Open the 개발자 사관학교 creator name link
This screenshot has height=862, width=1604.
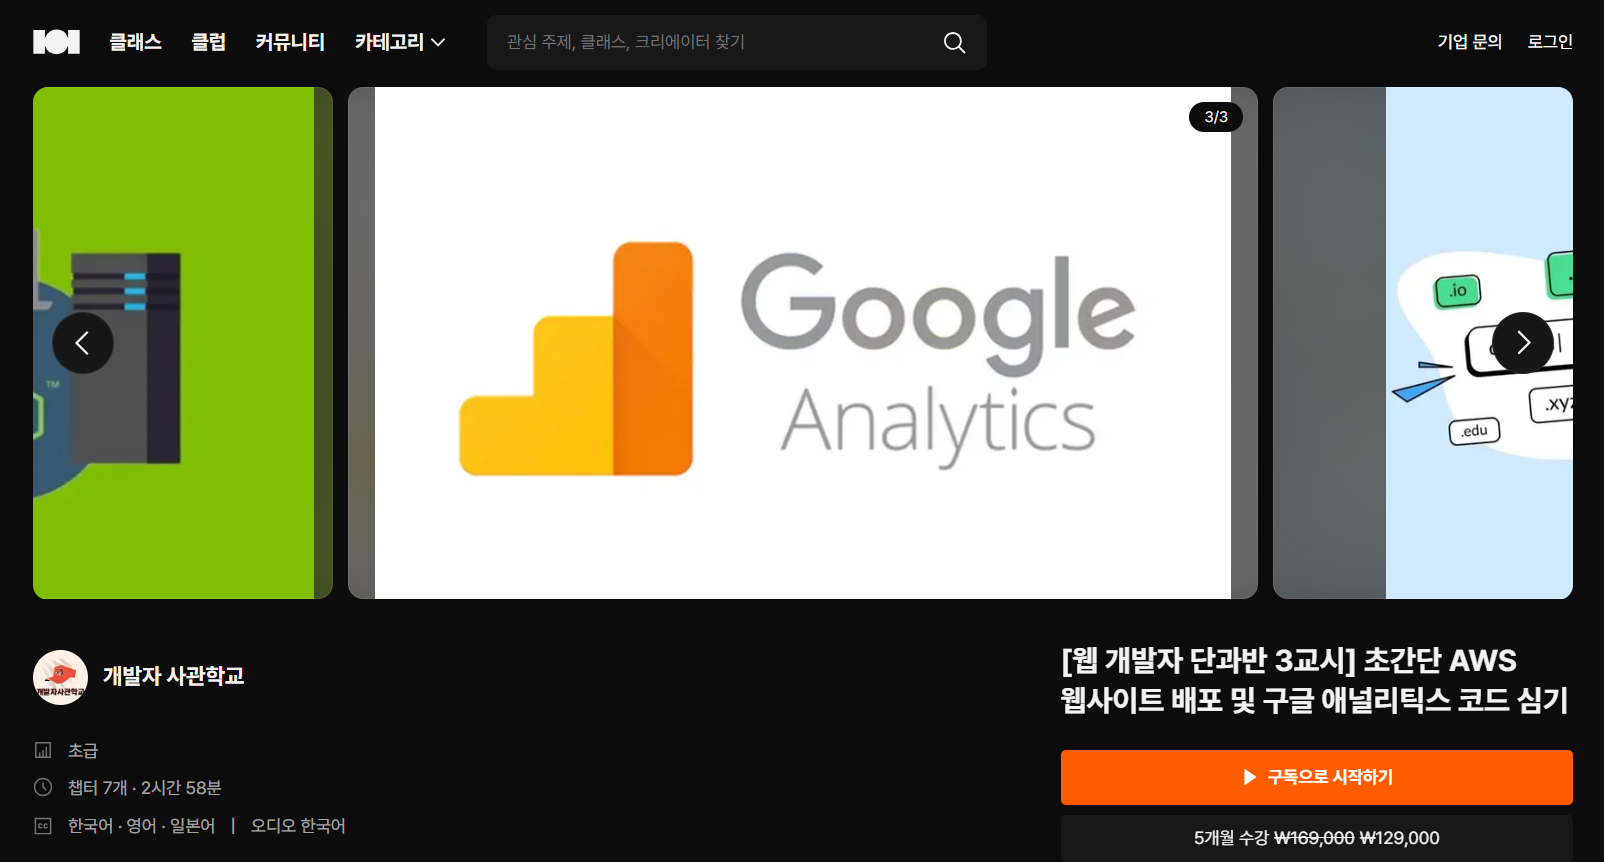click(x=174, y=676)
